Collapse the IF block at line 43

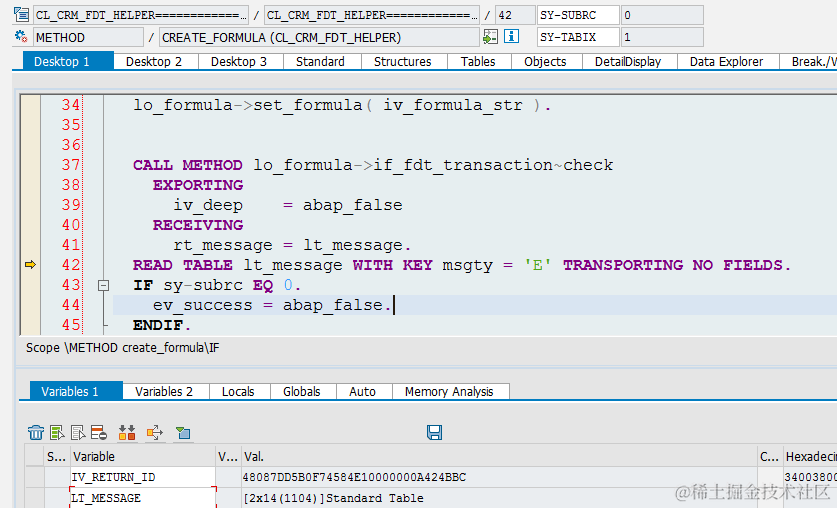pyautogui.click(x=104, y=285)
